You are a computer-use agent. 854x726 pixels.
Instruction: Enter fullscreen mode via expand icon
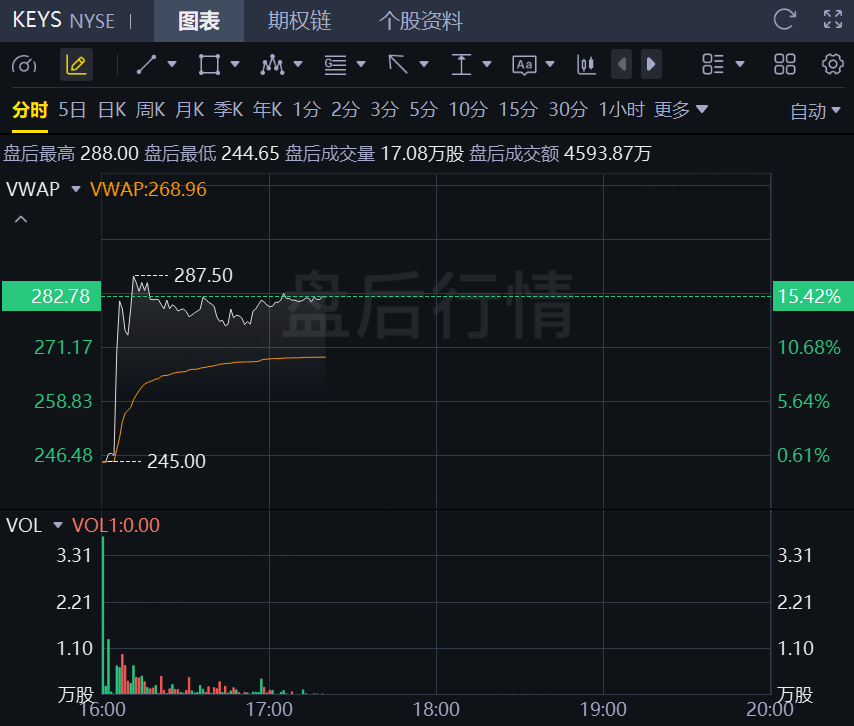[833, 20]
